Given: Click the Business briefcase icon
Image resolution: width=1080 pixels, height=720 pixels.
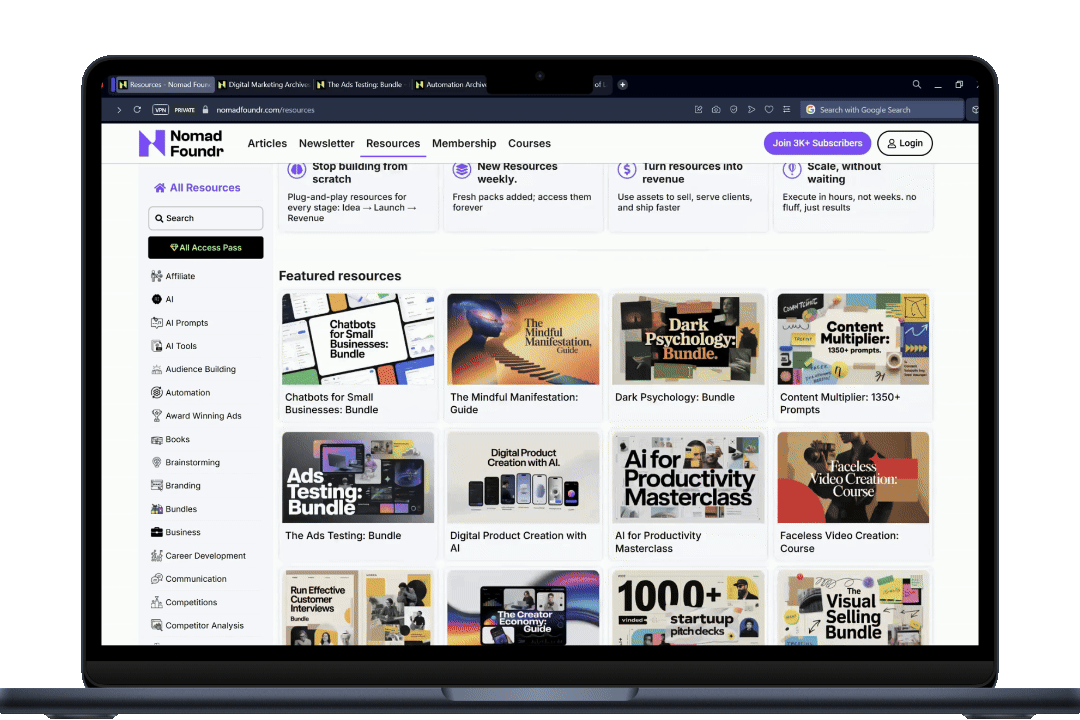Looking at the screenshot, I should pyautogui.click(x=157, y=532).
